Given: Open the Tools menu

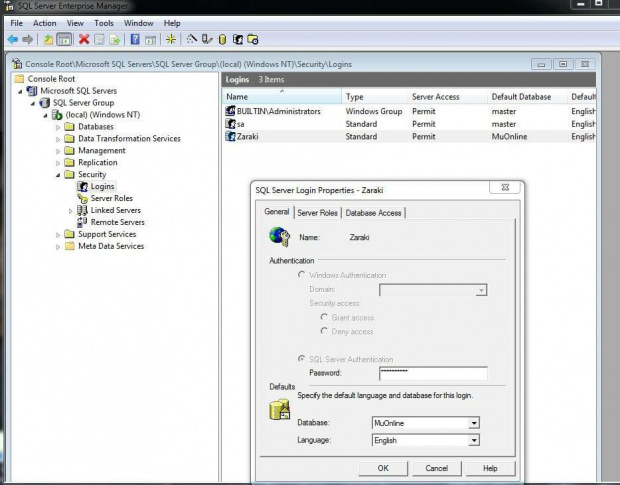Looking at the screenshot, I should coord(104,22).
